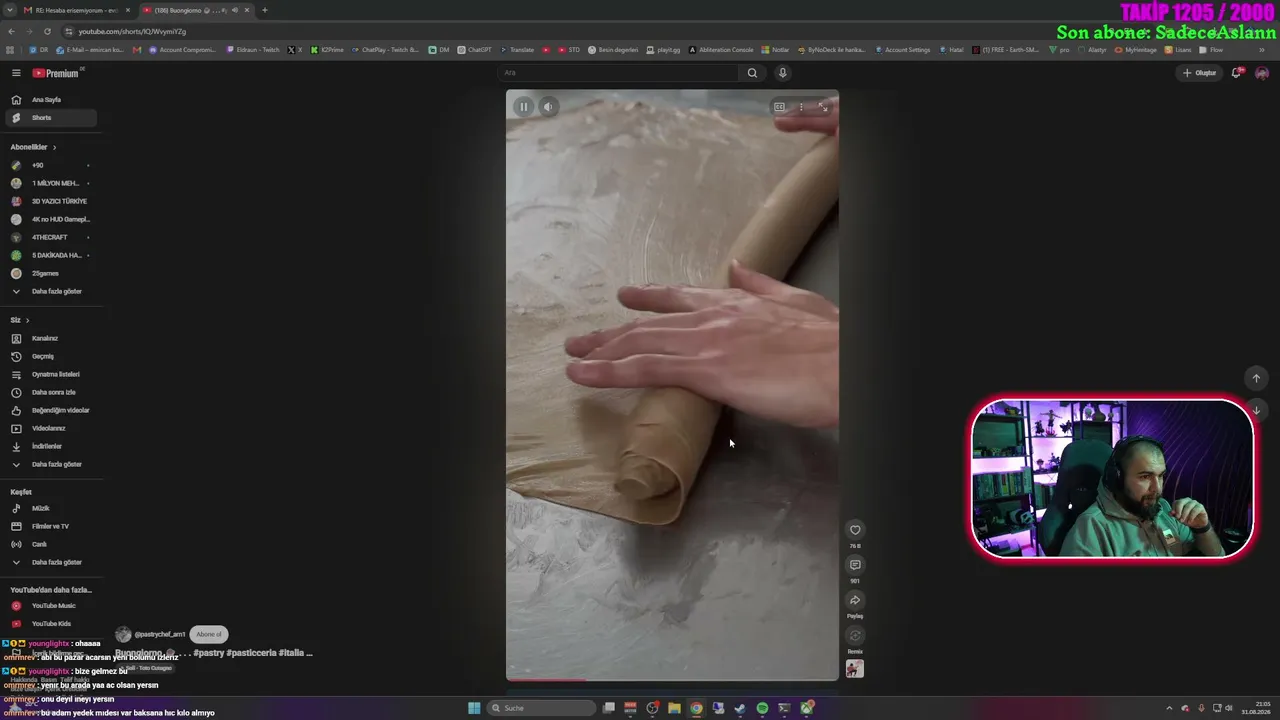Open Ana Sayfa in the sidebar
The width and height of the screenshot is (1280, 720).
(x=50, y=100)
